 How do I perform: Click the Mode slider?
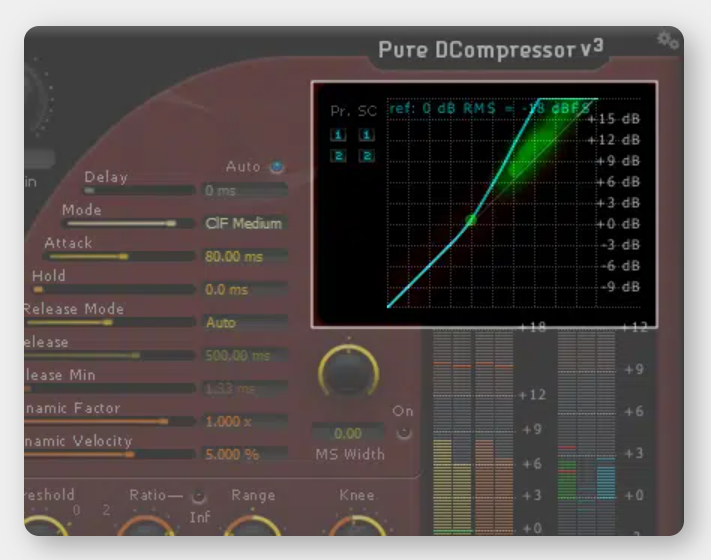click(129, 224)
